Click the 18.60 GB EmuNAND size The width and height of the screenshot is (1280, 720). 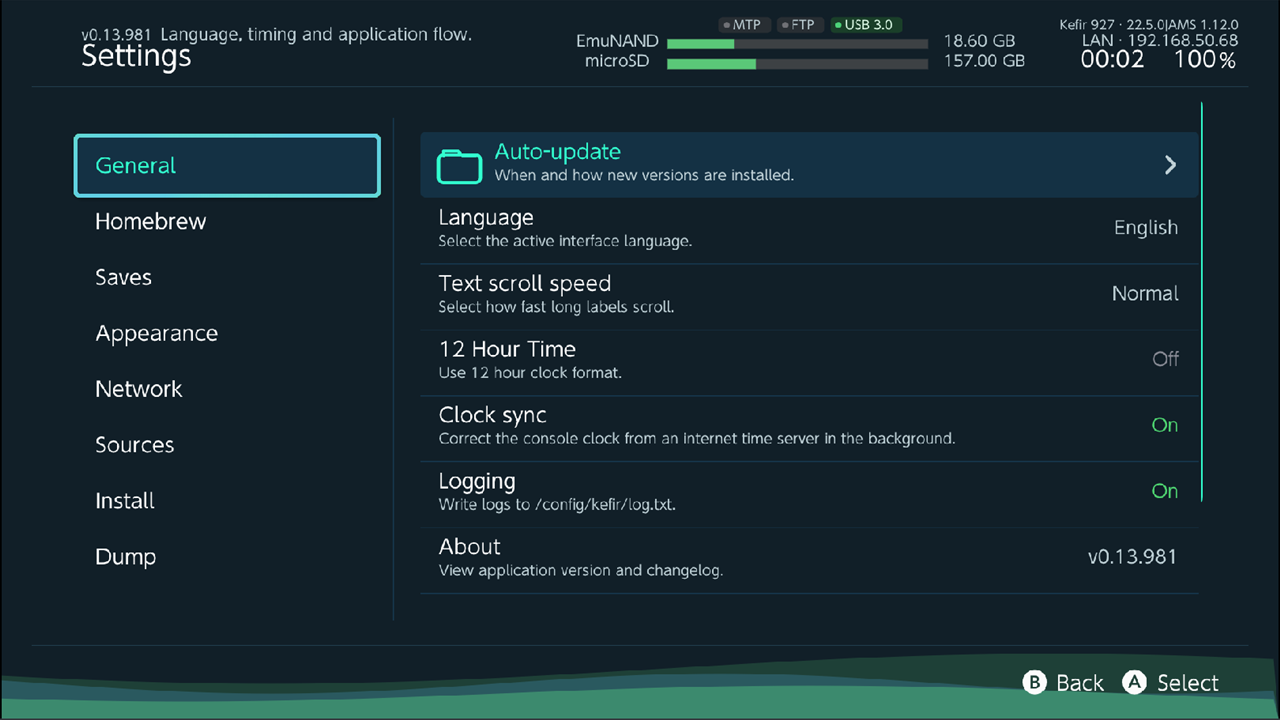click(x=979, y=42)
